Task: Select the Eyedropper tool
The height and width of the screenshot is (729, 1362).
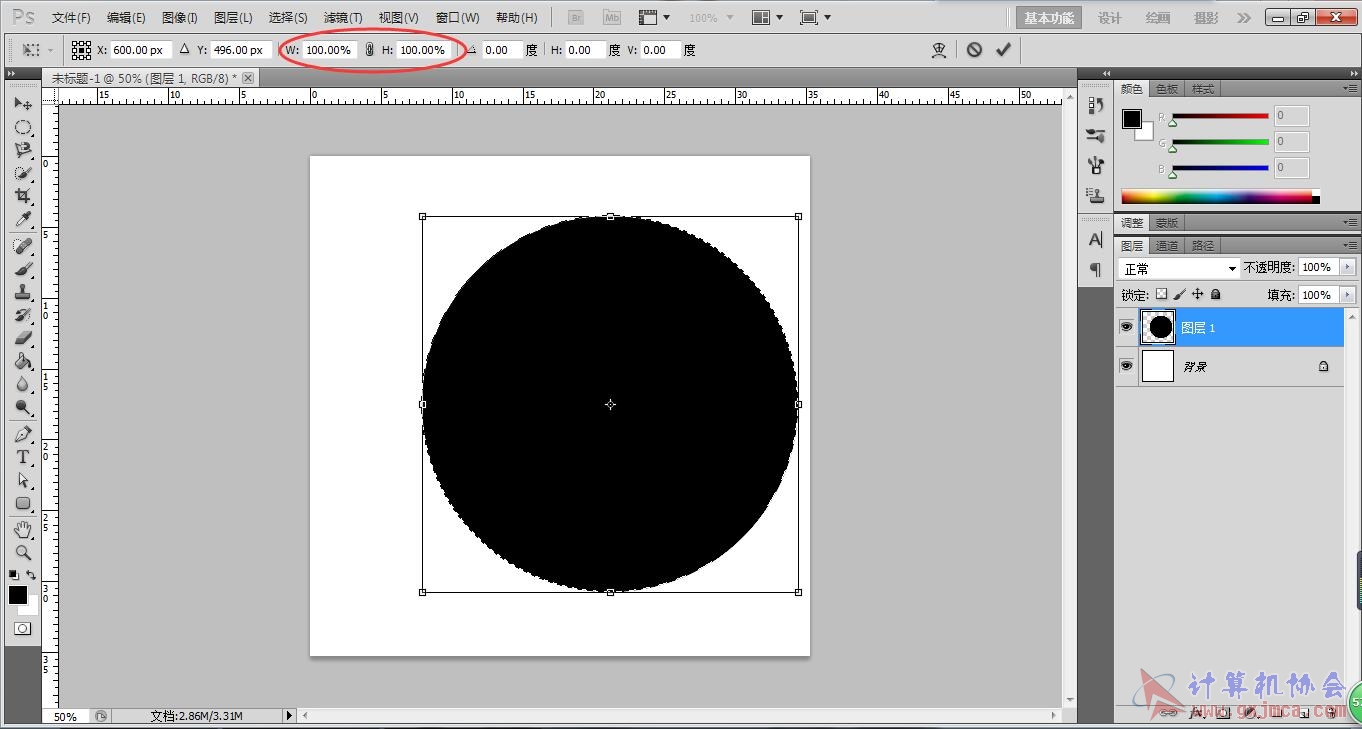Action: point(22,219)
